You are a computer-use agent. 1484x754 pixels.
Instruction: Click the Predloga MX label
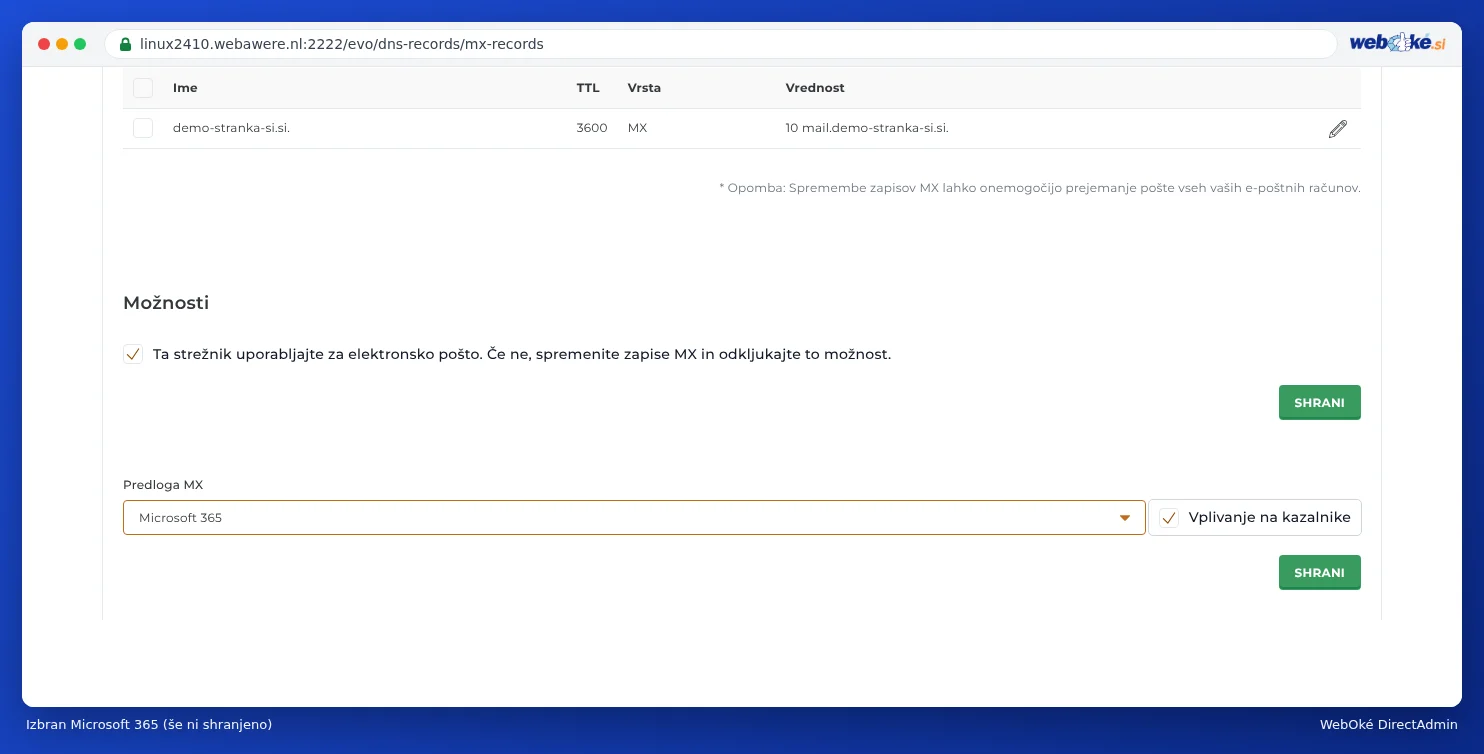pyautogui.click(x=163, y=485)
